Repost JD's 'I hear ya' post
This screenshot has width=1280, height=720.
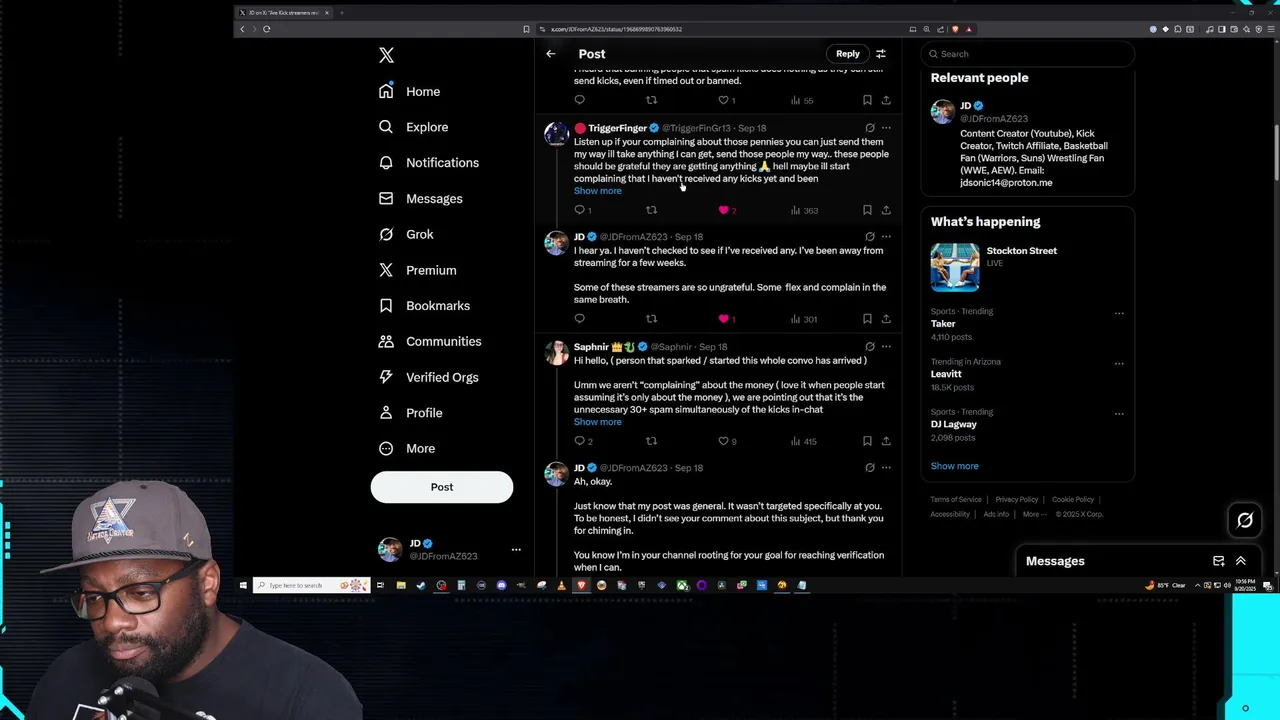[x=651, y=319]
